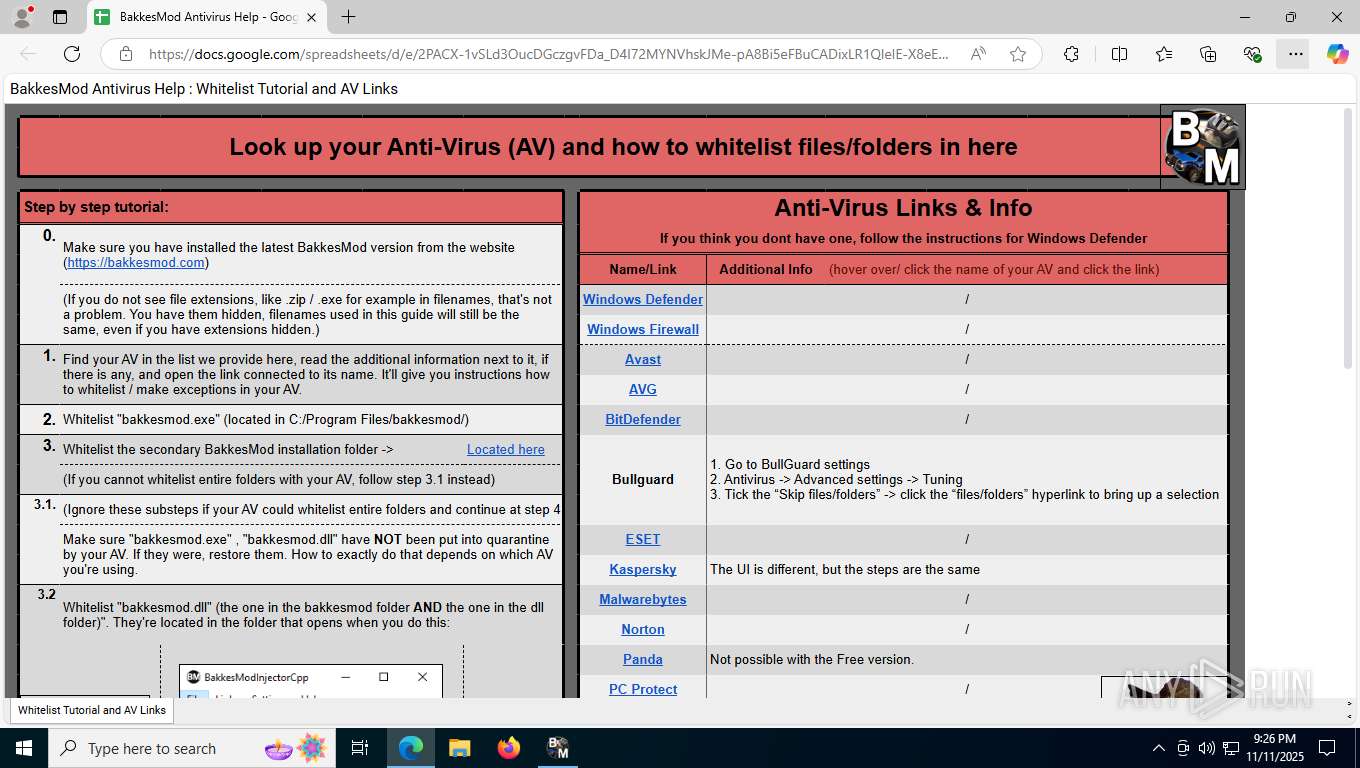Open File Explorer from the taskbar
This screenshot has height=768, width=1360.
point(460,748)
